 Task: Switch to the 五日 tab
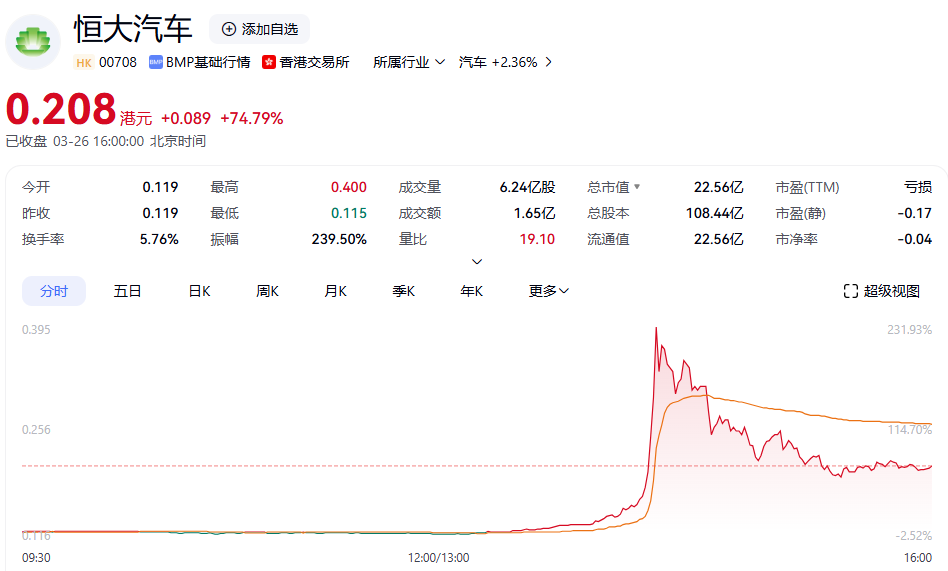click(x=127, y=291)
